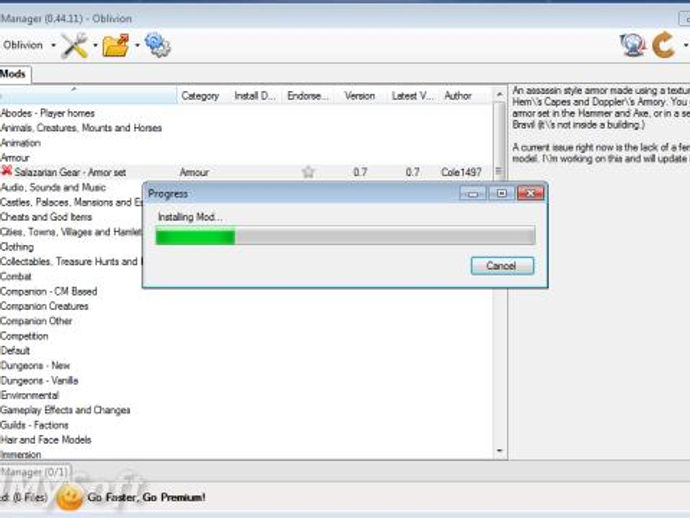Select the Animation category

point(20,143)
